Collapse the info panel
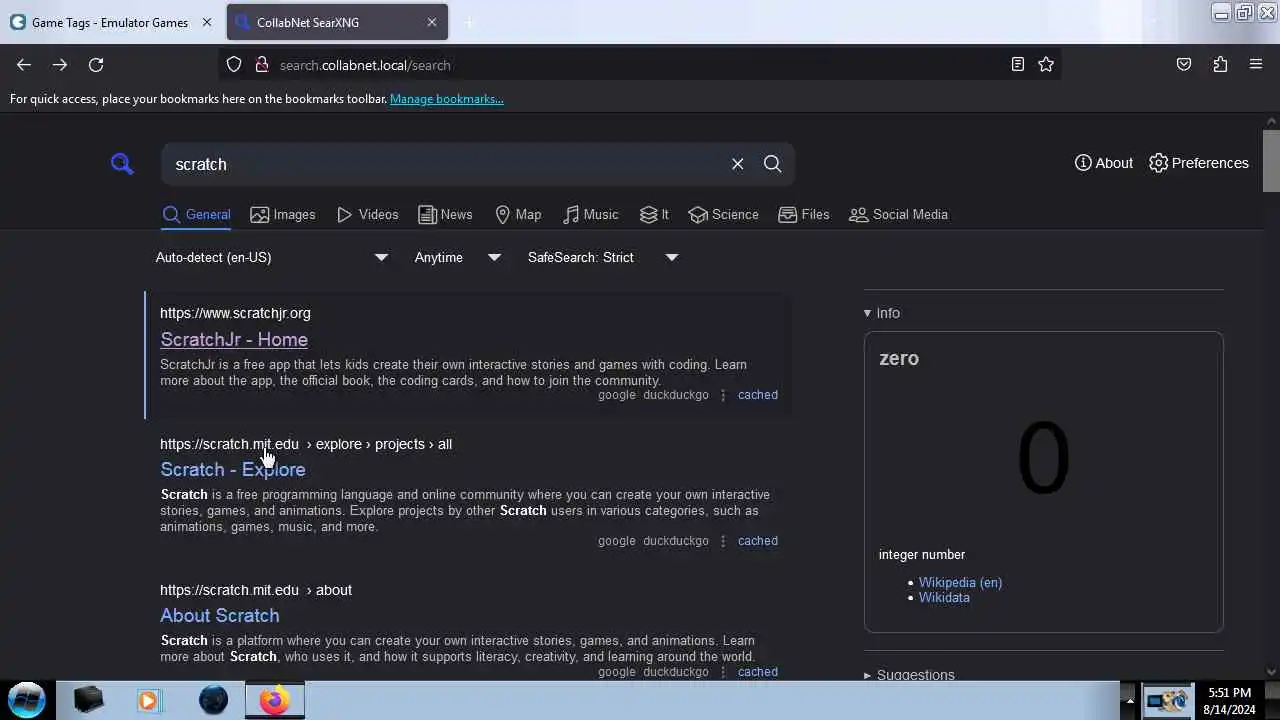 pyautogui.click(x=881, y=313)
